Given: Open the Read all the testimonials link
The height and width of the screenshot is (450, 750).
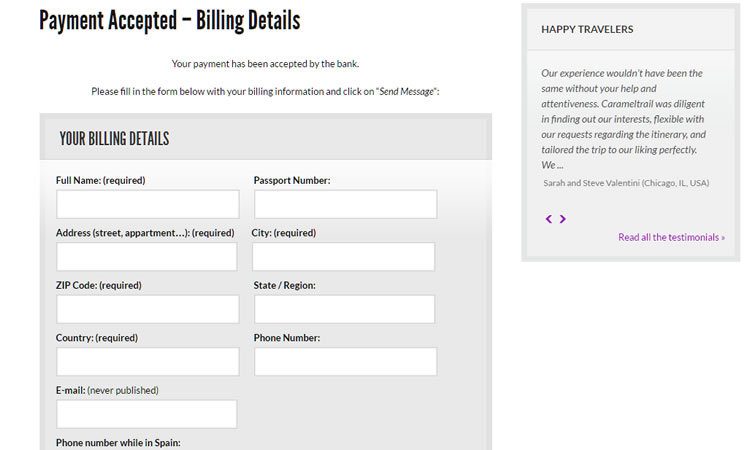Looking at the screenshot, I should click(x=672, y=237).
